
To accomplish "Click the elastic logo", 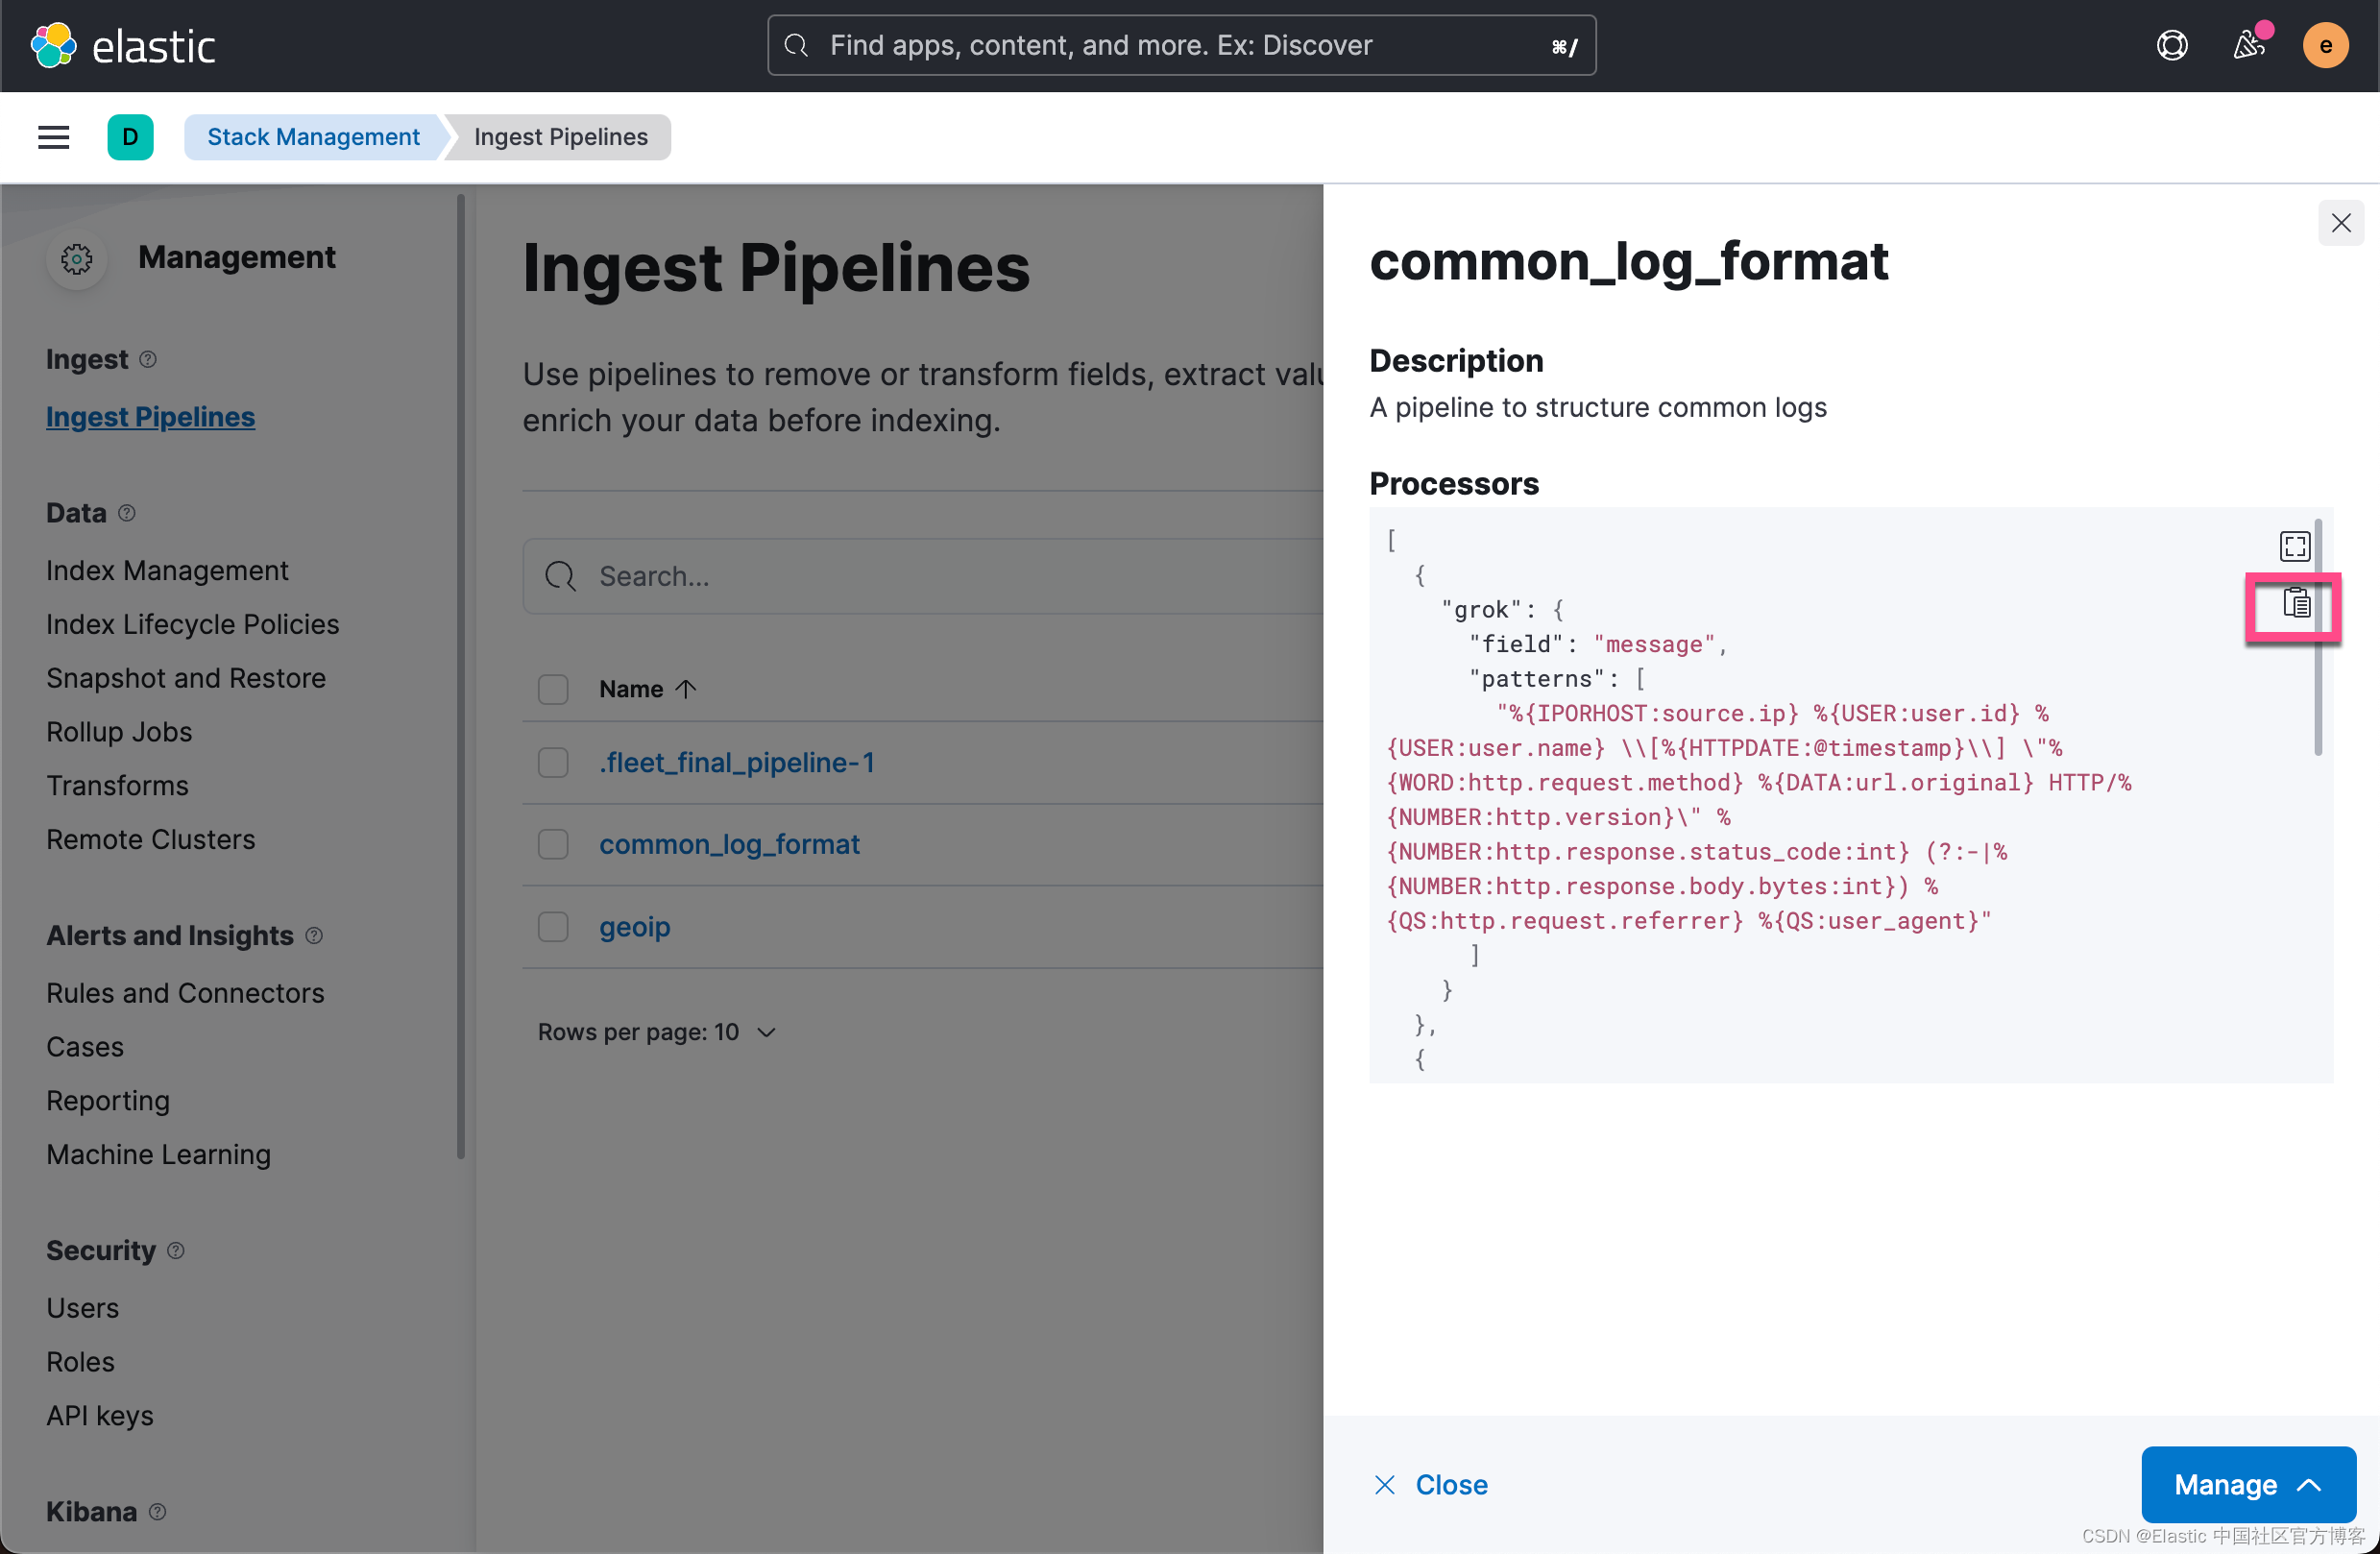I will tap(123, 46).
